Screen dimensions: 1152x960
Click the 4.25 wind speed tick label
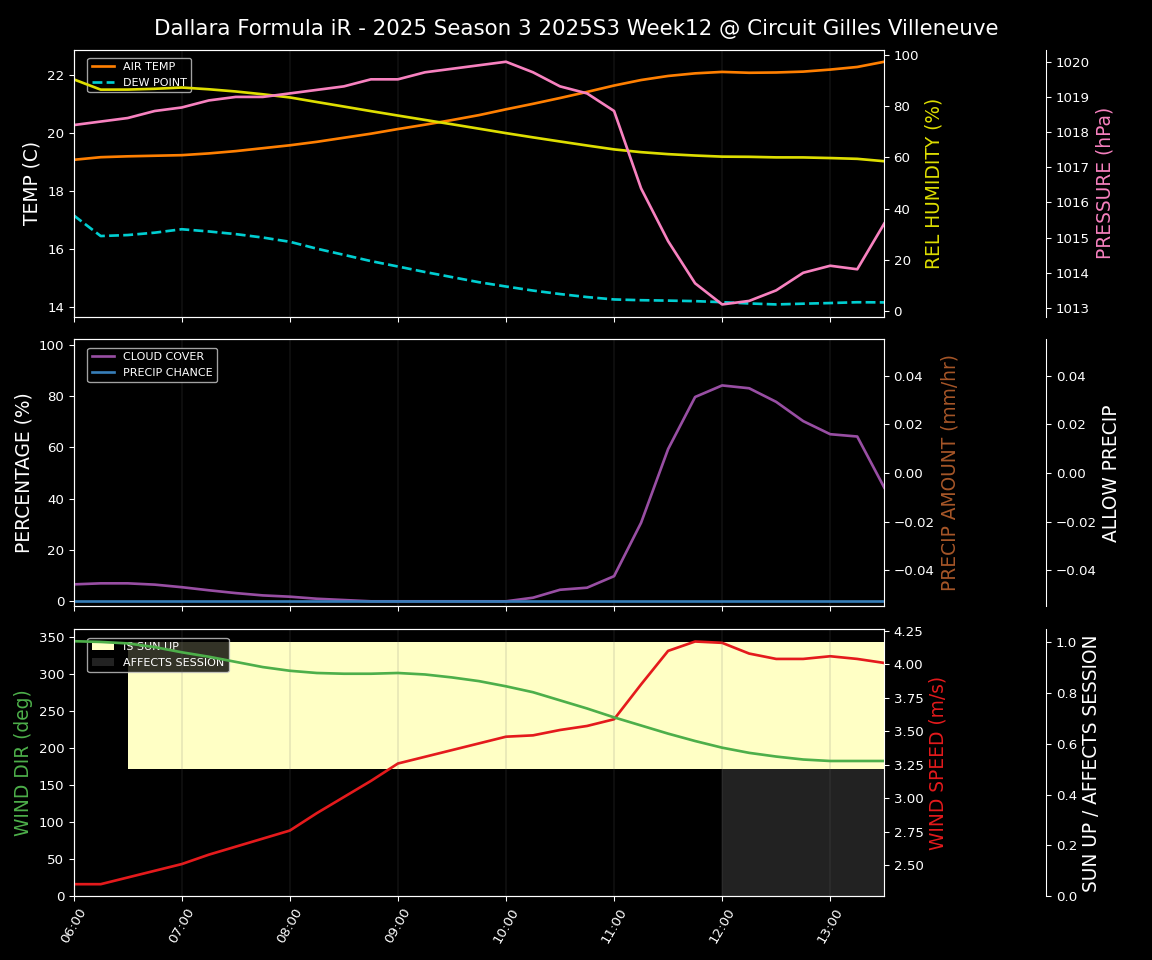pyautogui.click(x=907, y=632)
